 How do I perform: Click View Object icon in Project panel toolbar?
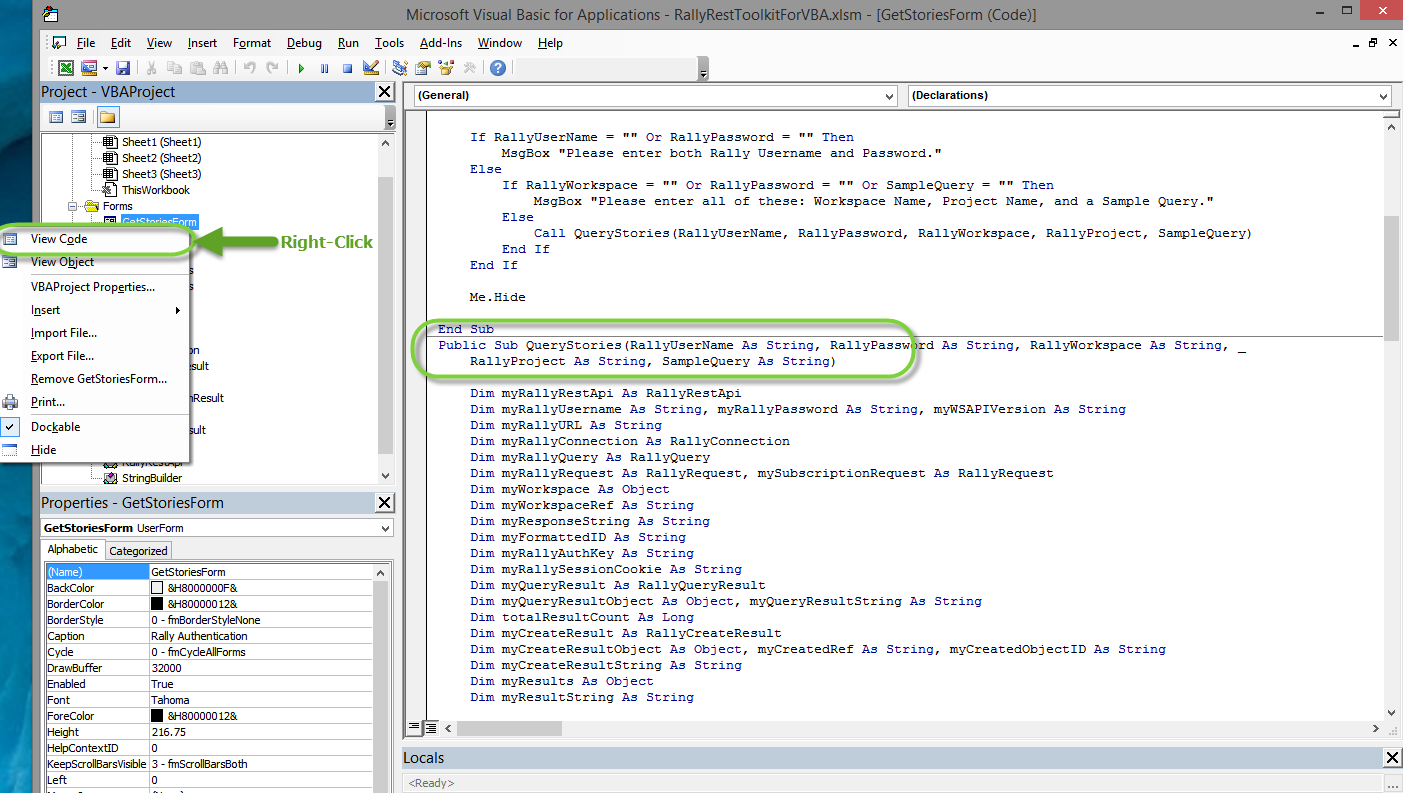point(78,117)
